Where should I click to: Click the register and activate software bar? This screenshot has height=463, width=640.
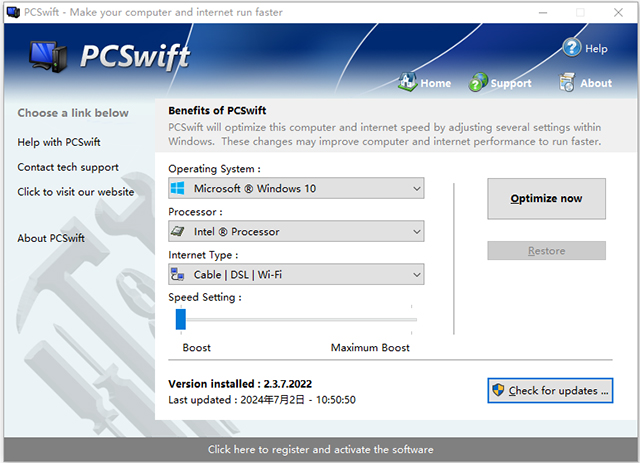pyautogui.click(x=320, y=450)
